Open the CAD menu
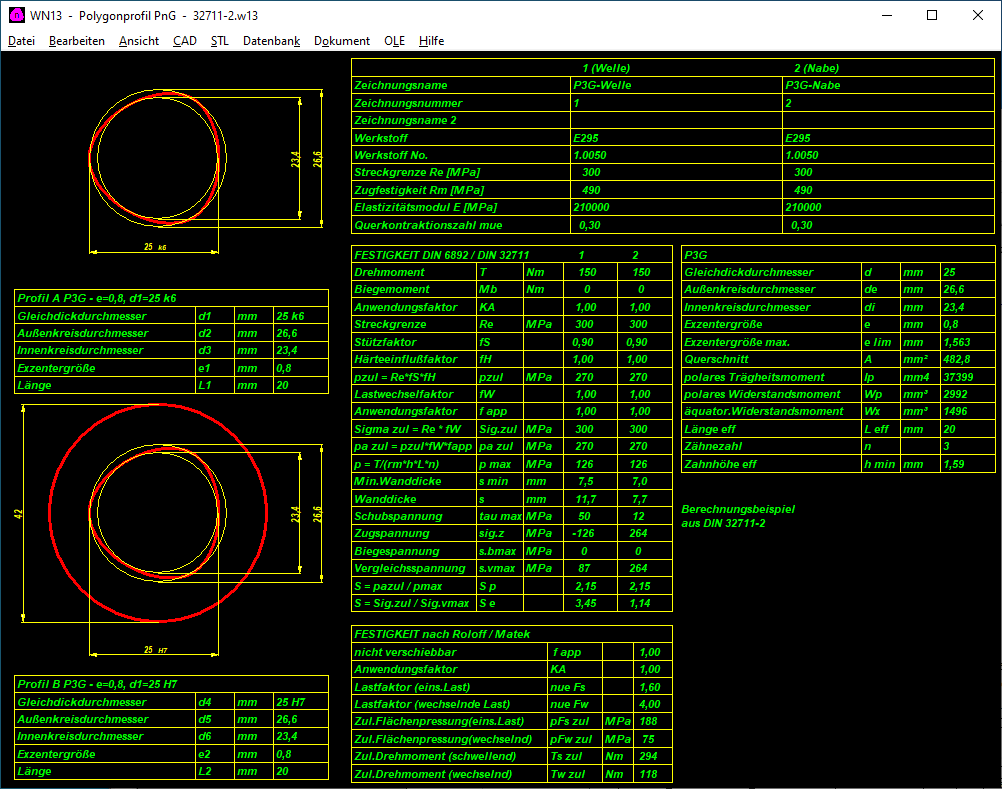 [184, 41]
